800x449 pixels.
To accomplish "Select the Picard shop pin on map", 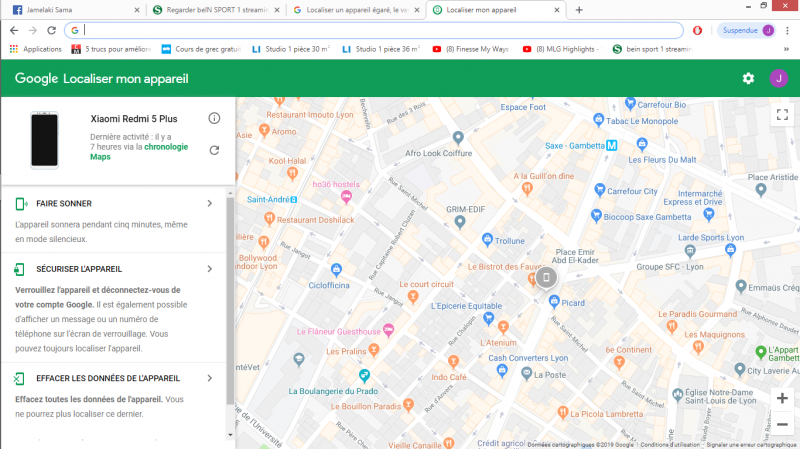I will pyautogui.click(x=554, y=302).
